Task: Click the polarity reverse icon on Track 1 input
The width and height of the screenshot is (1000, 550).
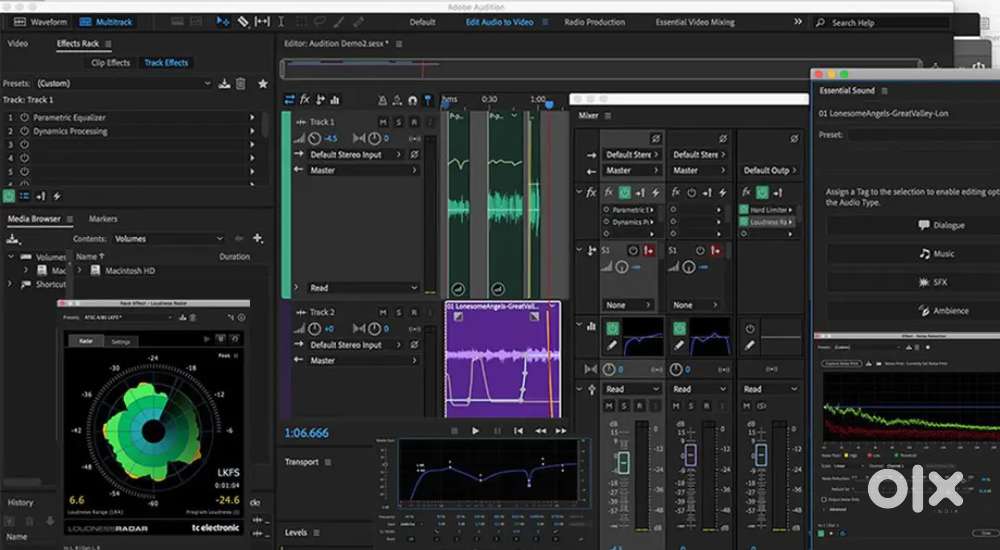Action: (414, 154)
